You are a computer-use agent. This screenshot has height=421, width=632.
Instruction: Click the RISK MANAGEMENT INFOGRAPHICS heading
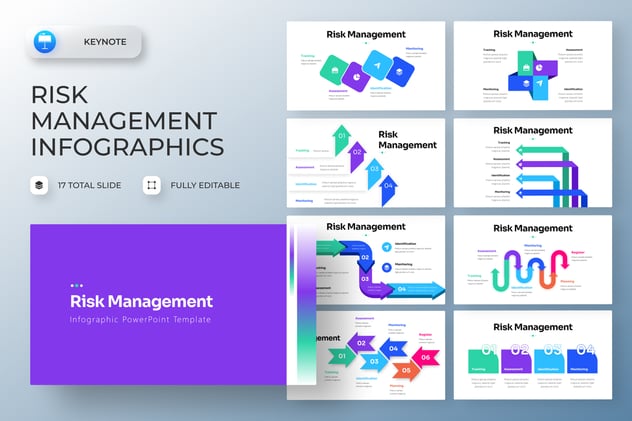point(127,121)
